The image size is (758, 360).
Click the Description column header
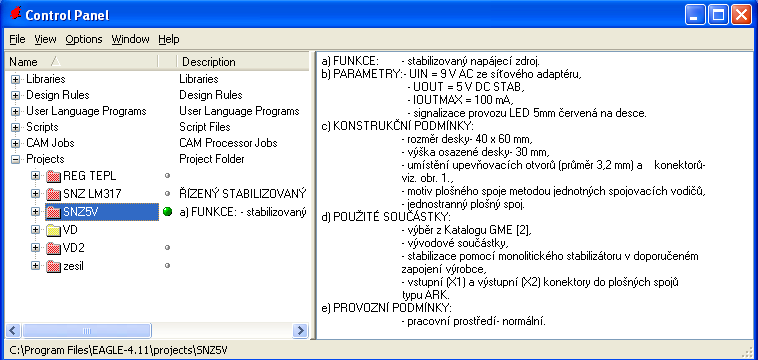[243, 62]
